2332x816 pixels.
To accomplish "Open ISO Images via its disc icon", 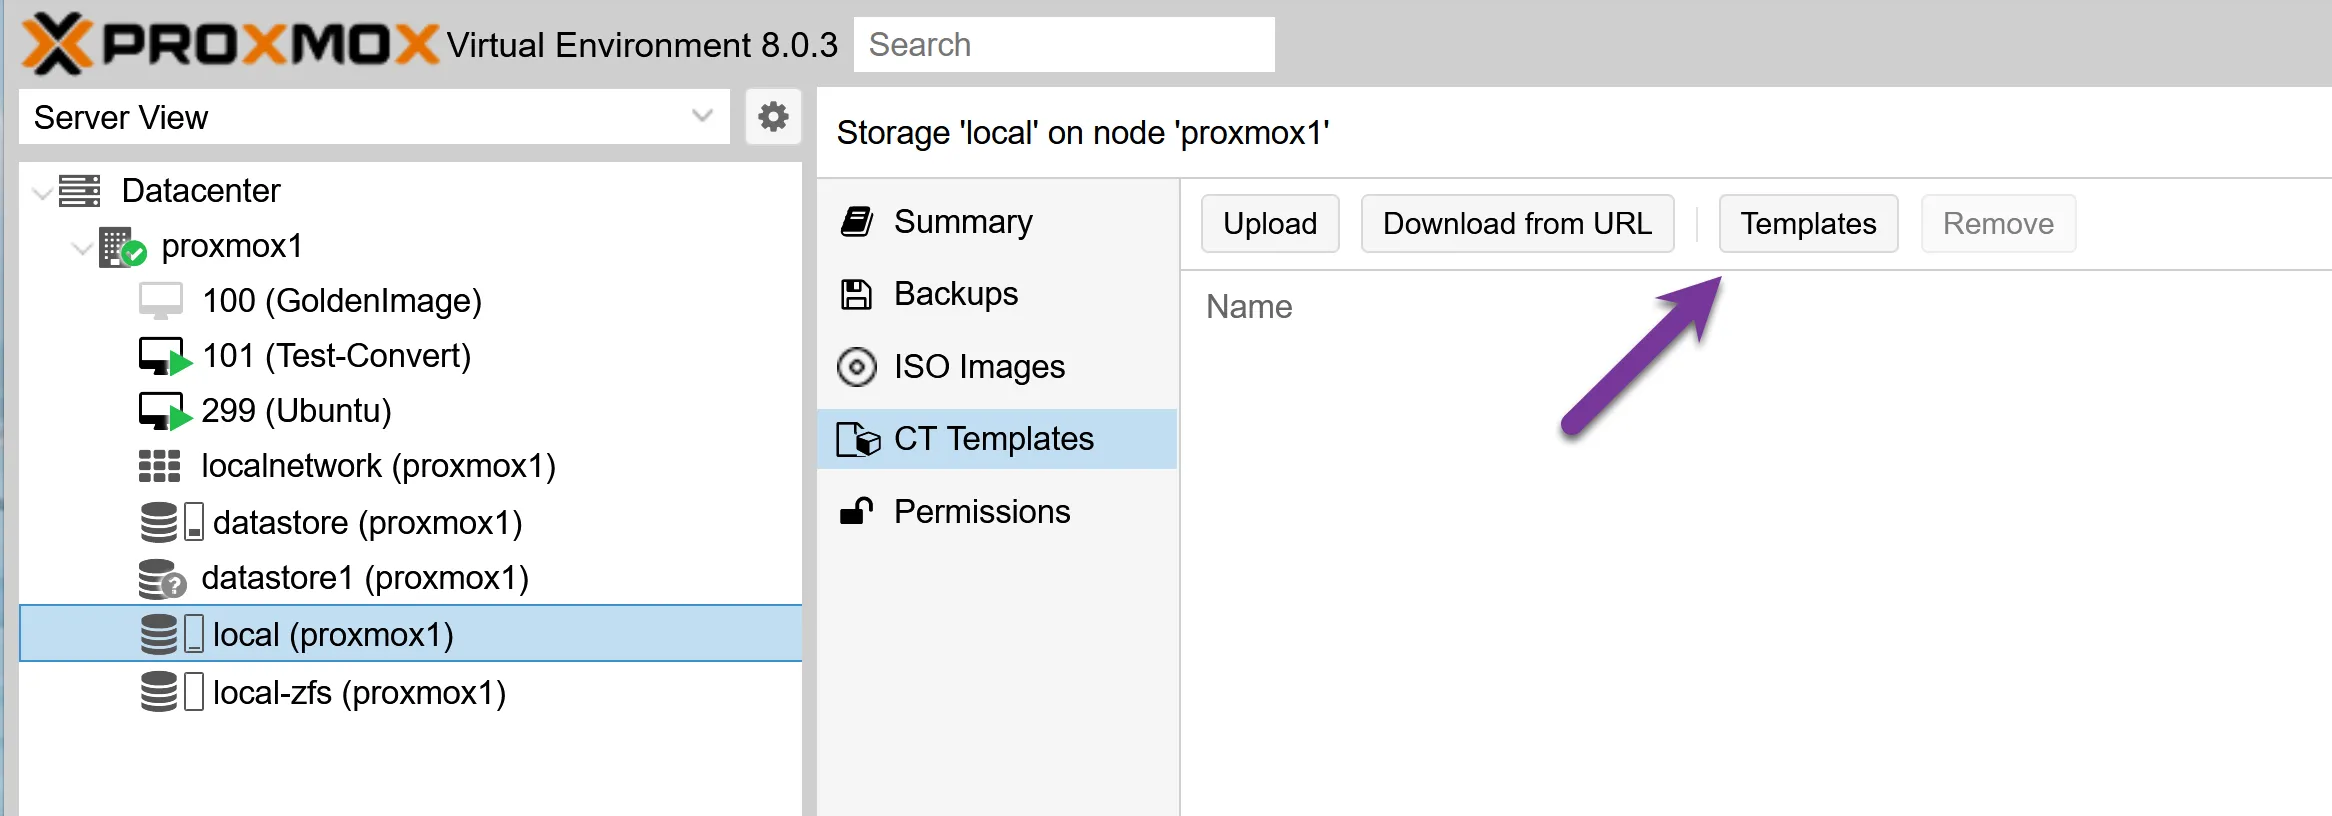I will 858,366.
